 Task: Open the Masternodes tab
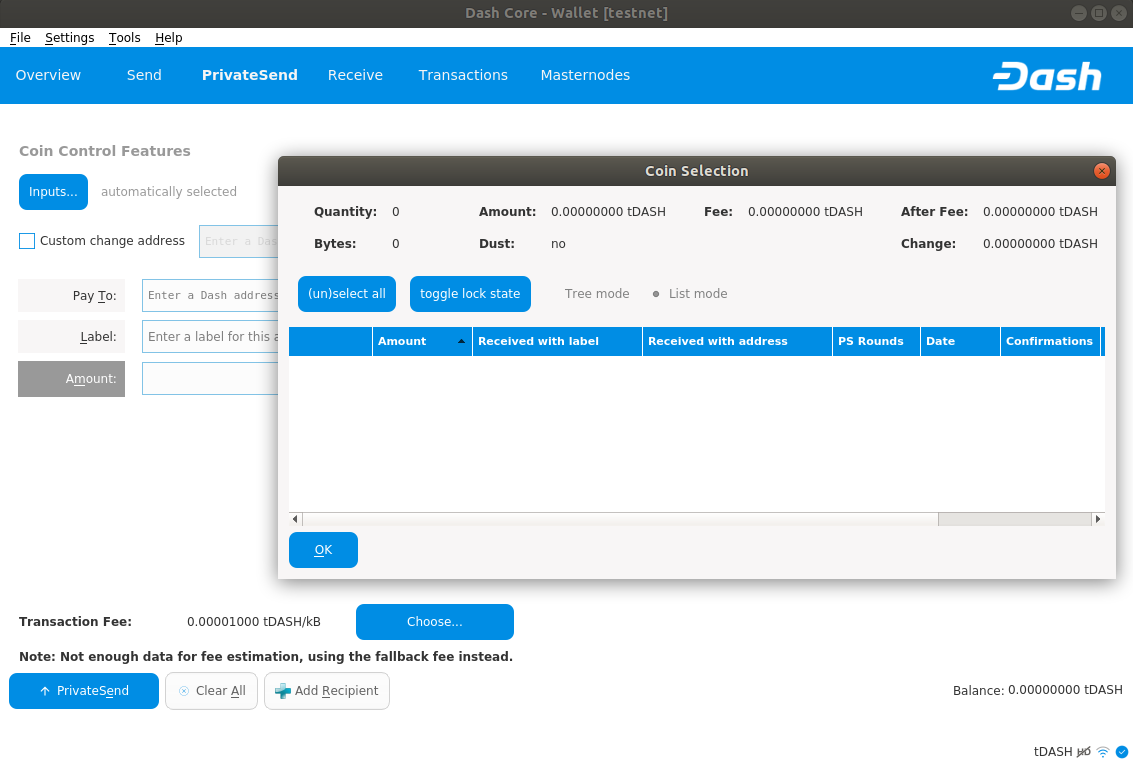tap(585, 75)
